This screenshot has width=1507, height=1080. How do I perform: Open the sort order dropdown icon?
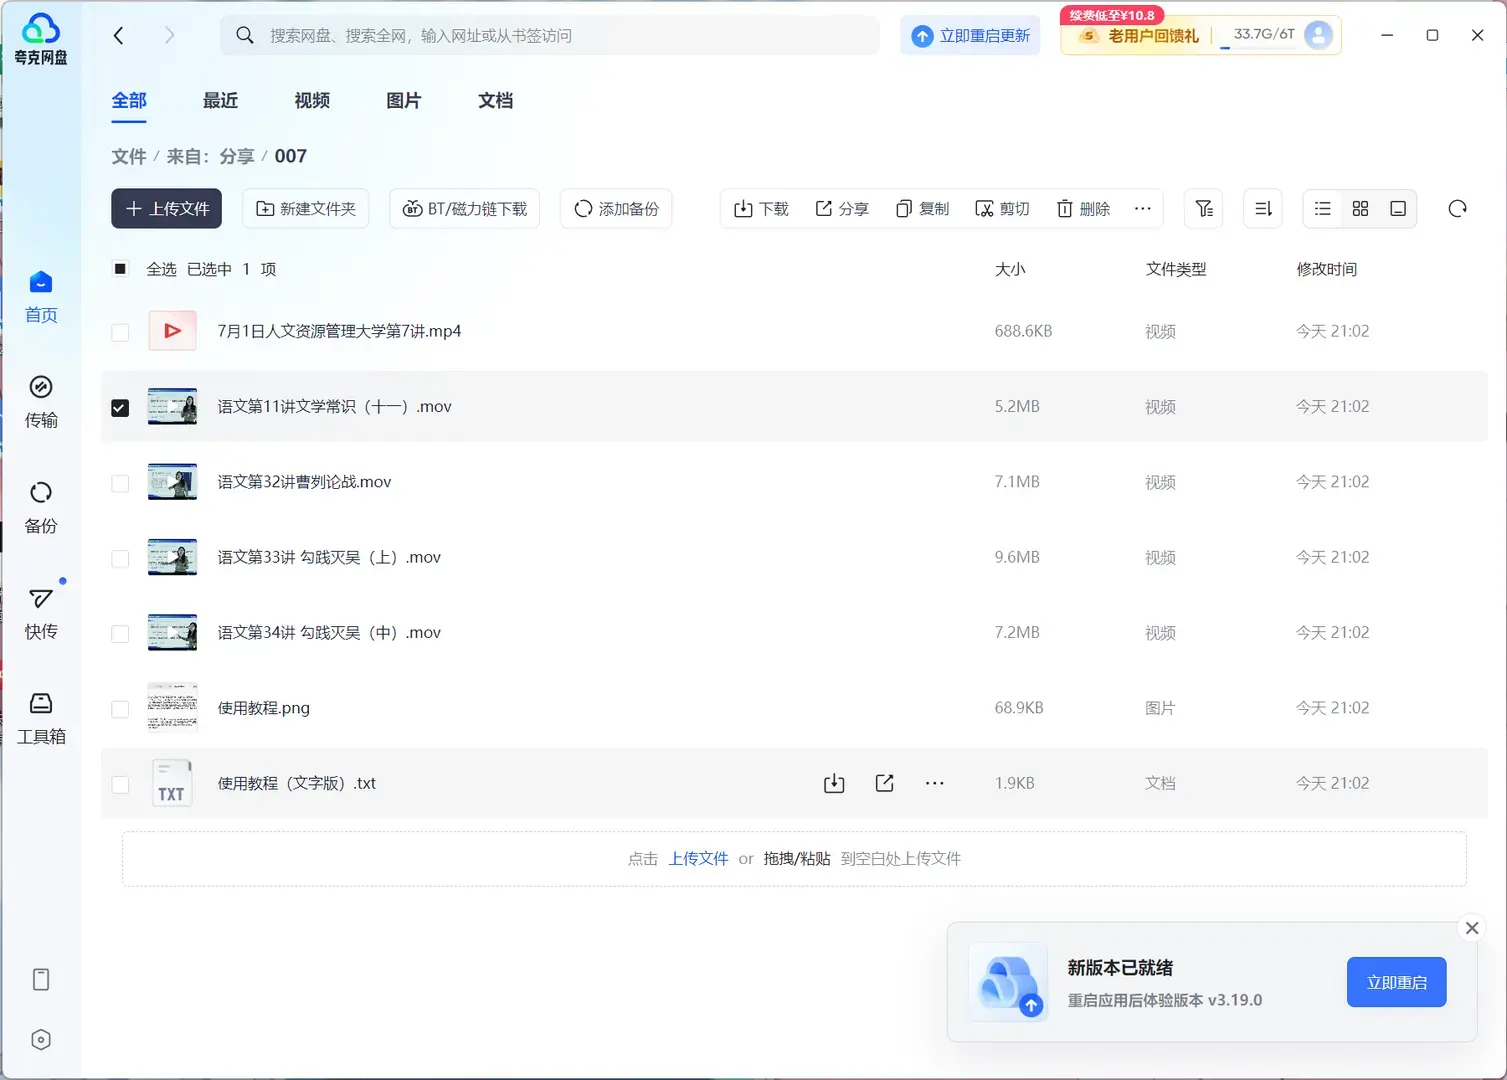pyautogui.click(x=1263, y=208)
